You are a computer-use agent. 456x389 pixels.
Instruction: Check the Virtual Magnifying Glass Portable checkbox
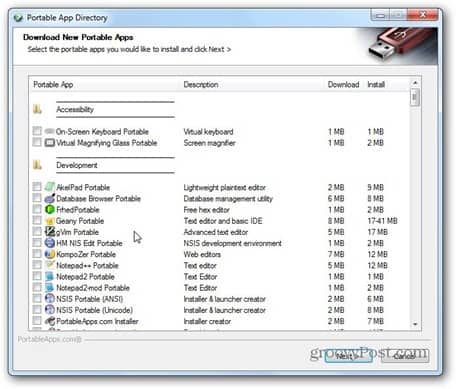pos(37,142)
